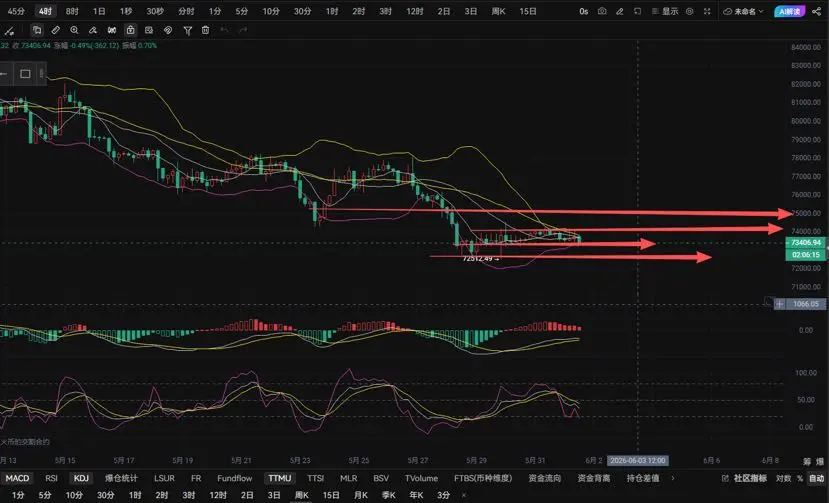Enable the TVolume indicator
Image resolution: width=829 pixels, height=503 pixels.
click(421, 478)
